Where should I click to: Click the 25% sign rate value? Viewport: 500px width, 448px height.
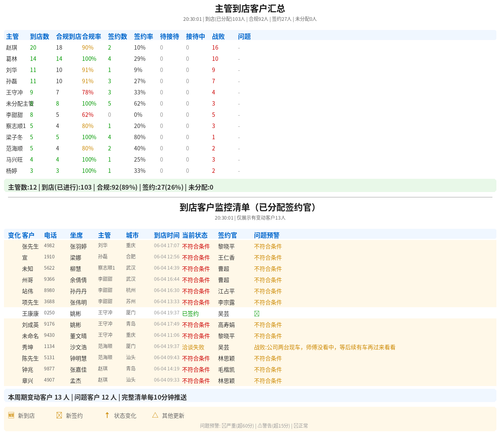click(140, 160)
